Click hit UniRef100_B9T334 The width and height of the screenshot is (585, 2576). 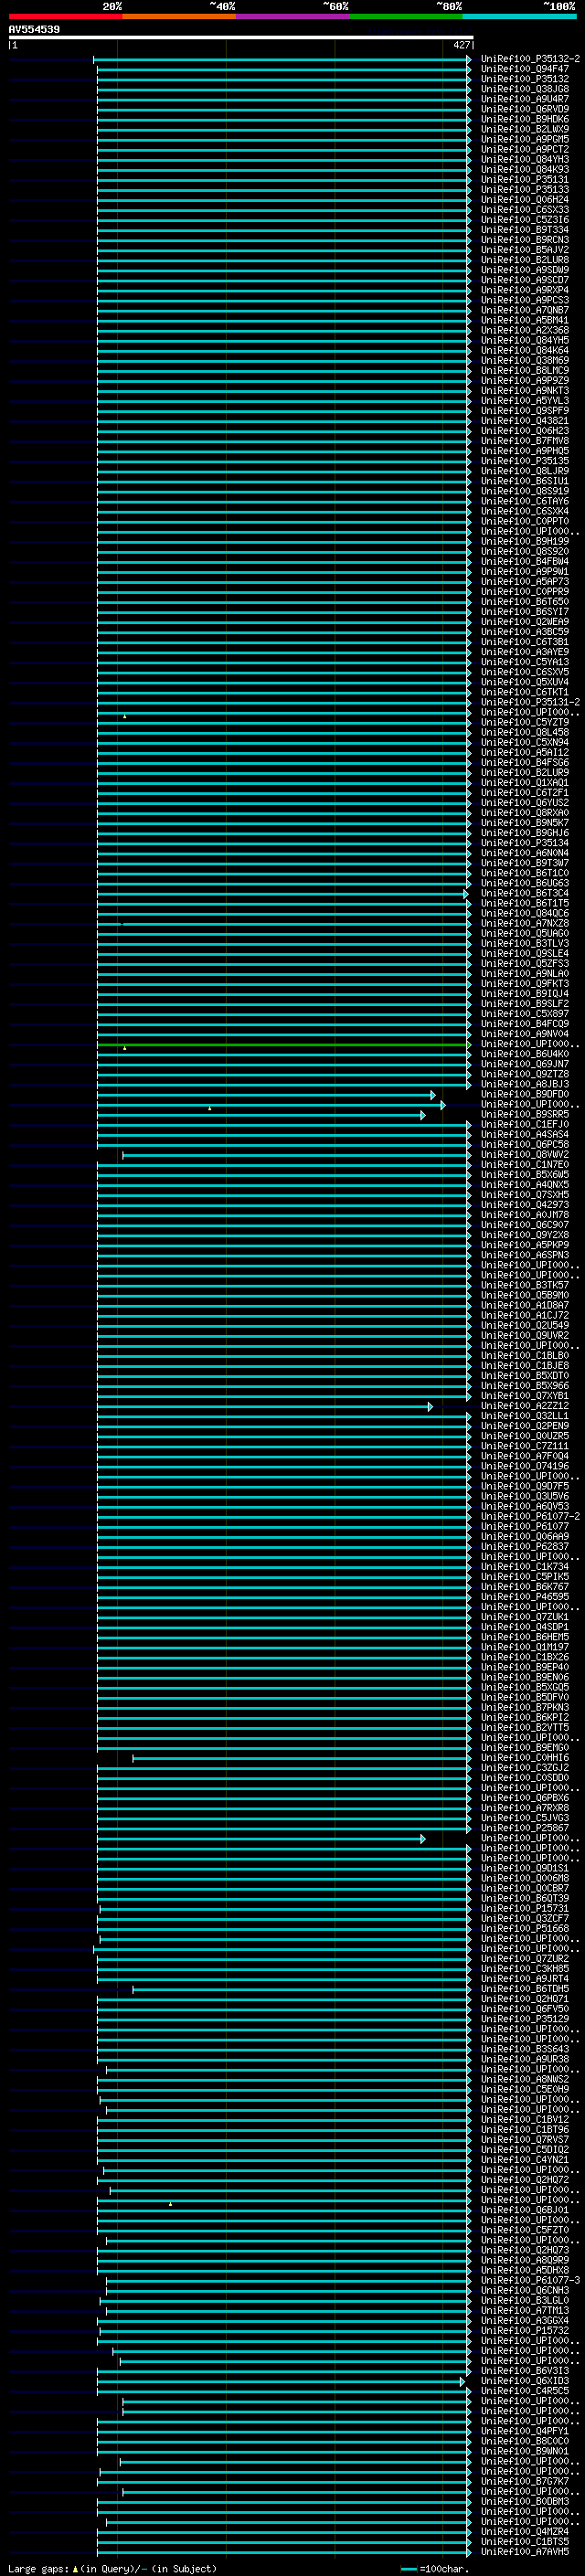coord(525,229)
